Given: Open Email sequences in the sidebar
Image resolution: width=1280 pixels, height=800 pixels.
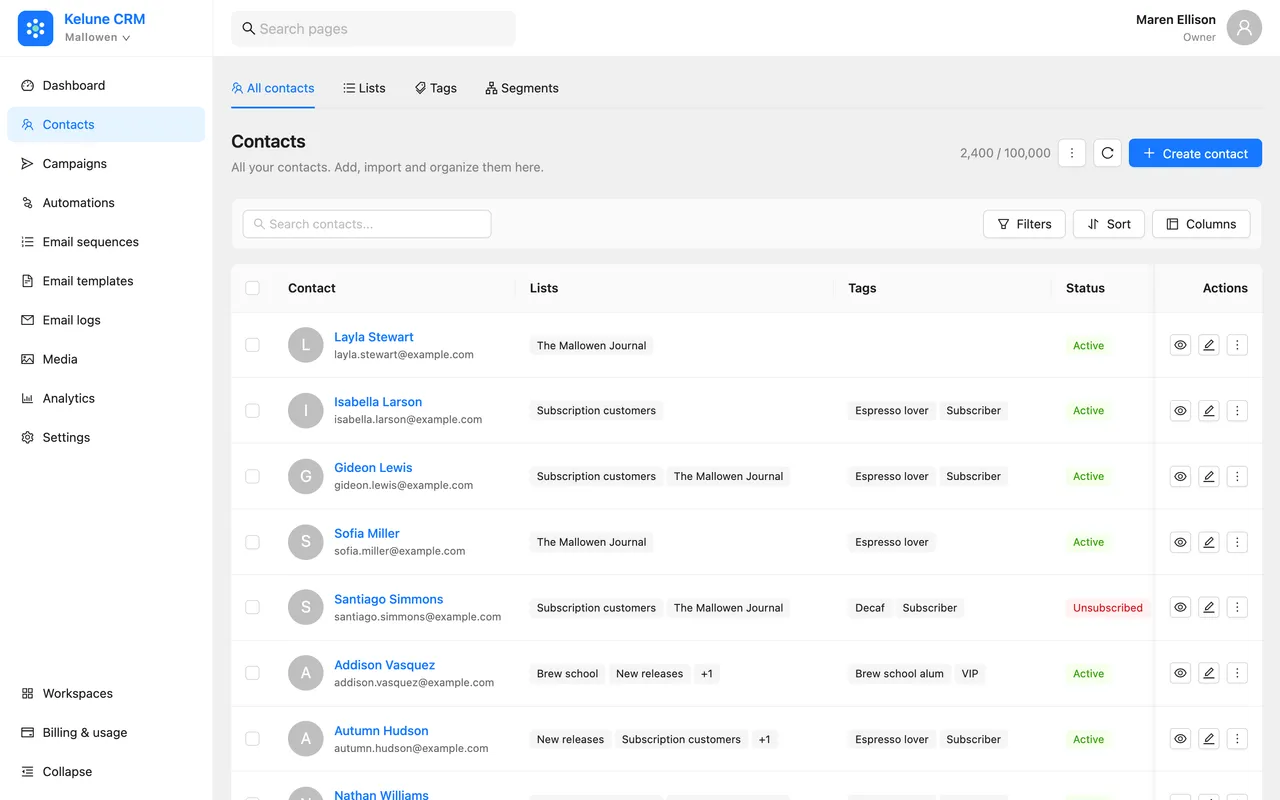Looking at the screenshot, I should coord(106,242).
